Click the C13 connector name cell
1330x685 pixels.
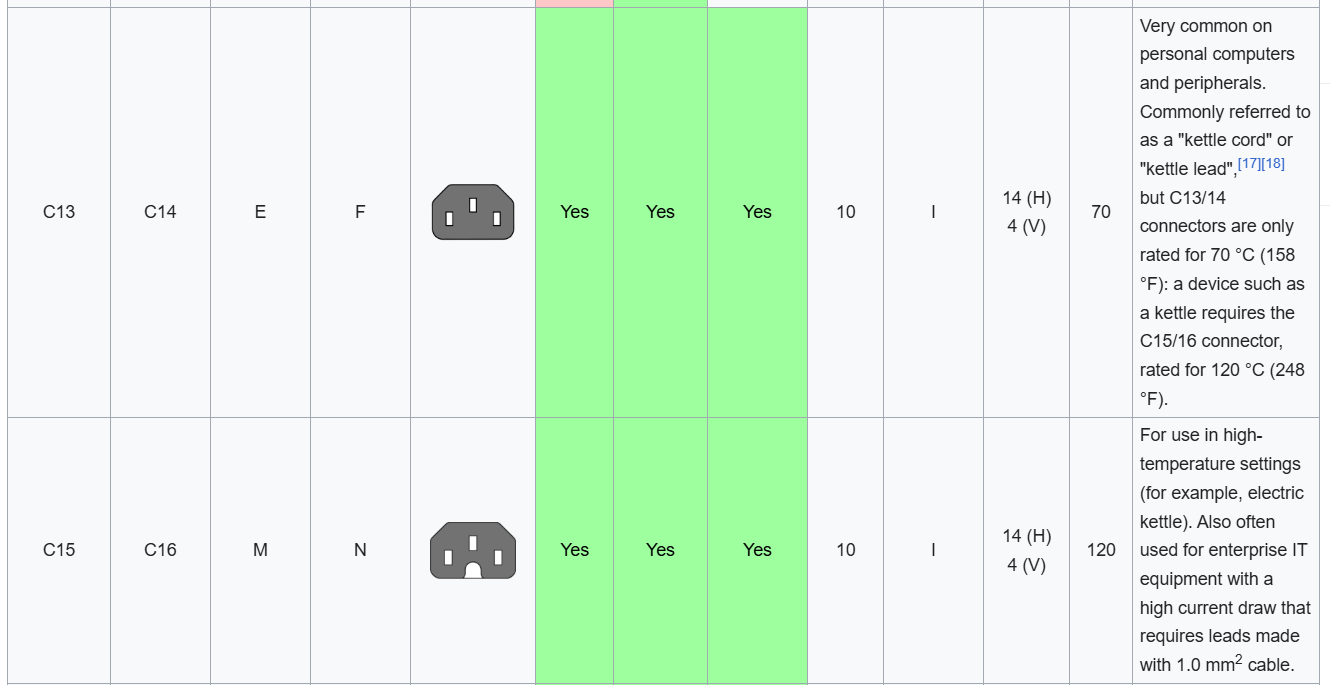tap(59, 212)
